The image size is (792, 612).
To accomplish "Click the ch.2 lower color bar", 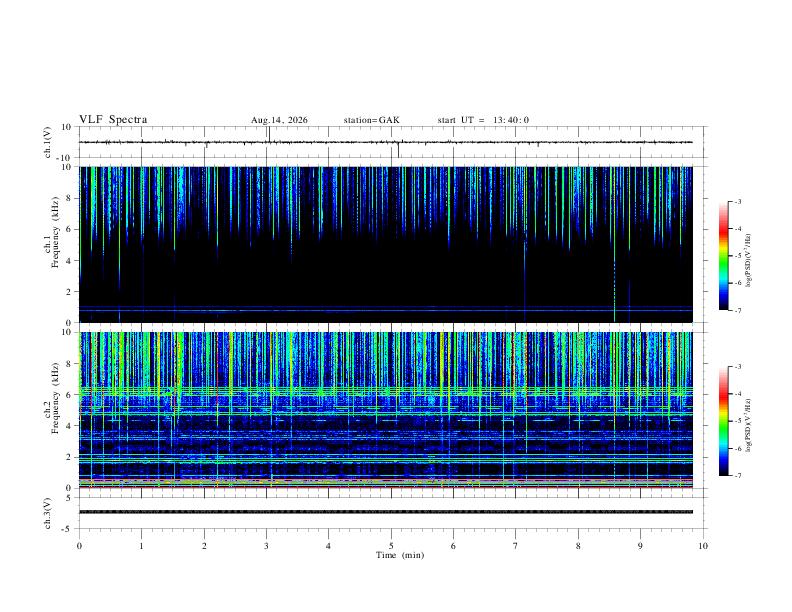I will (x=723, y=421).
